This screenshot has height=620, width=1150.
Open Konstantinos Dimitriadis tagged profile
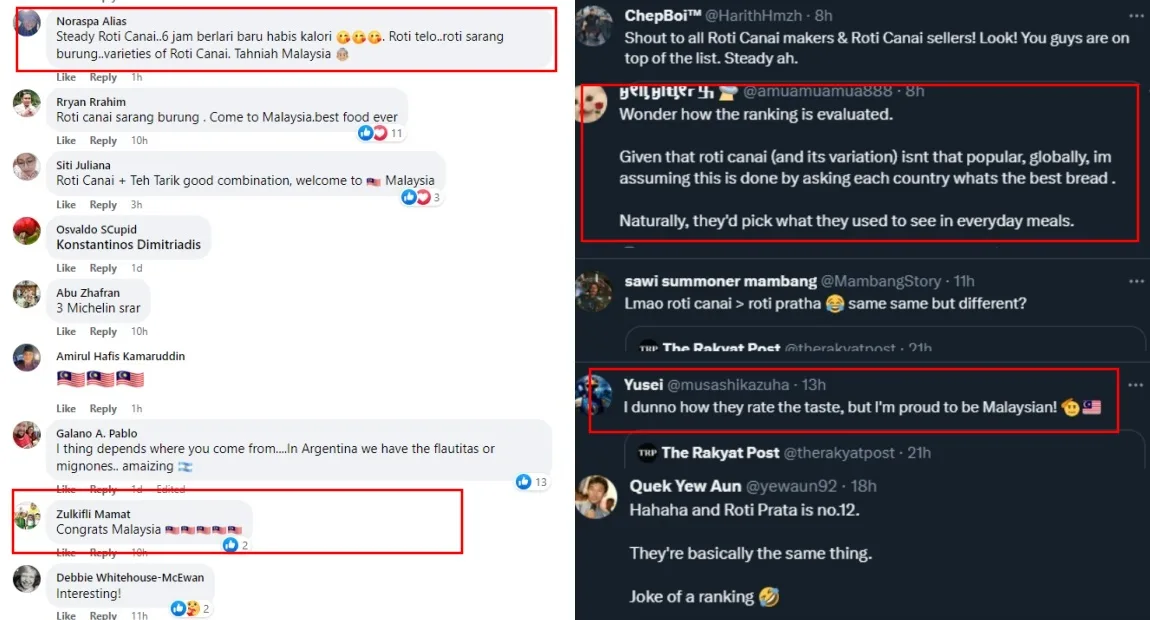pos(128,245)
